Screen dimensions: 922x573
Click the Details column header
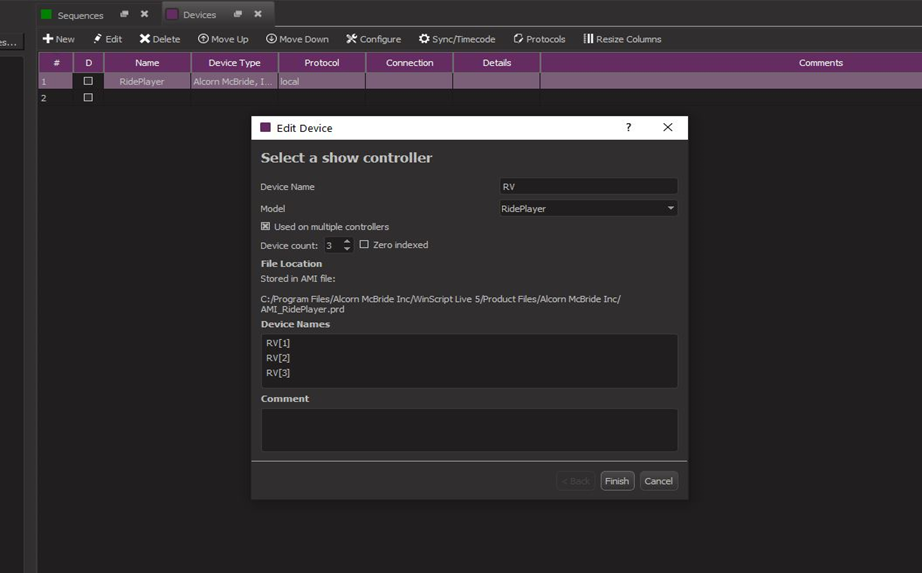(x=497, y=62)
